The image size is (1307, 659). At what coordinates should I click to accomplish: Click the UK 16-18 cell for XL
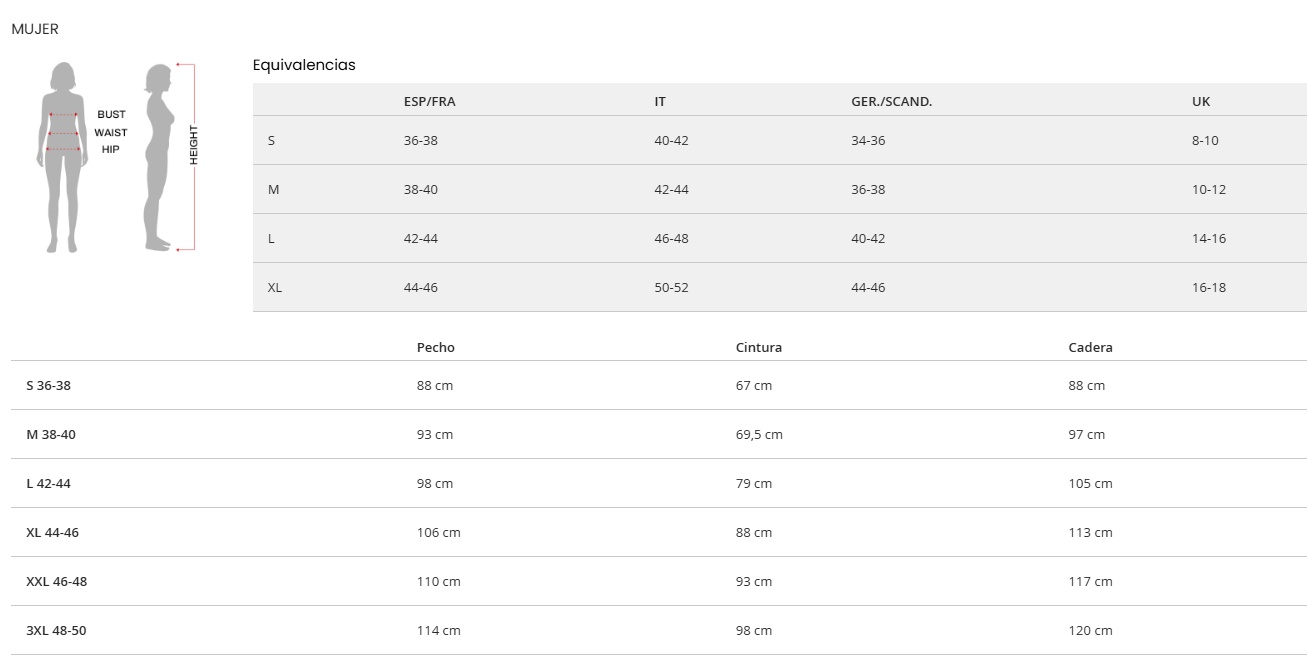(1208, 288)
